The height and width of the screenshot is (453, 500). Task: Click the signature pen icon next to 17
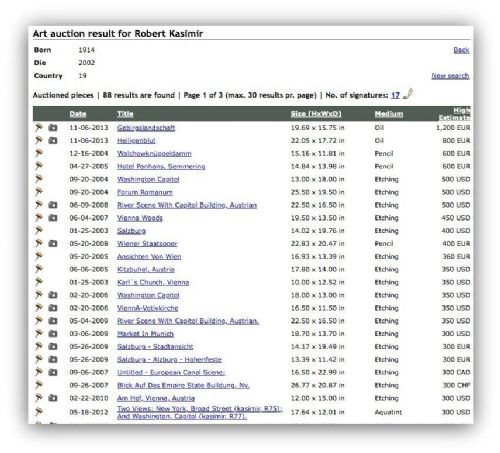click(408, 94)
